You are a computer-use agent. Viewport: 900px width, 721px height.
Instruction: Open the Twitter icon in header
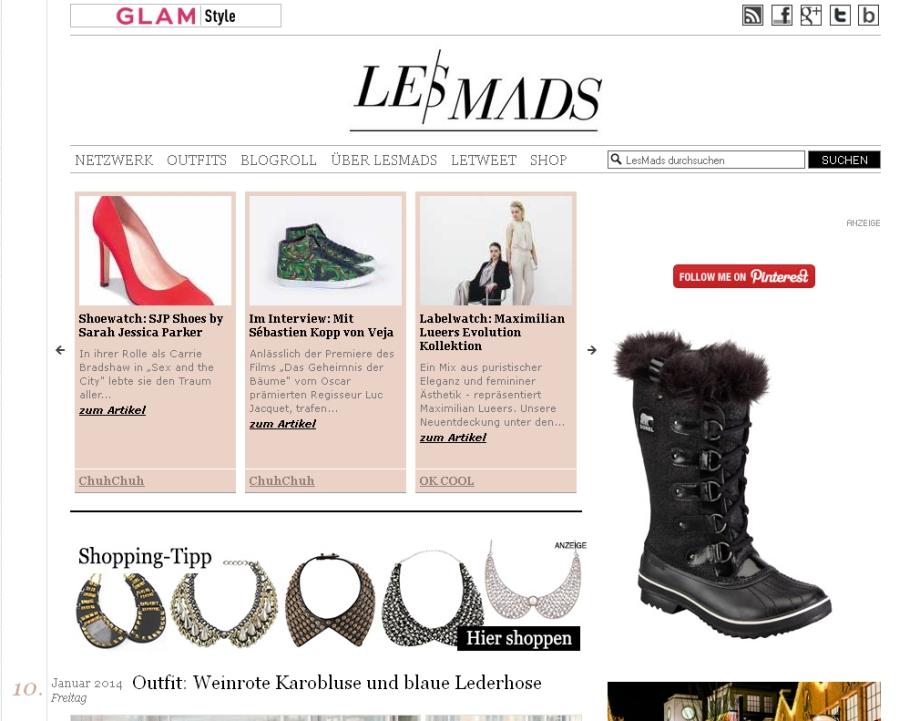click(x=840, y=15)
